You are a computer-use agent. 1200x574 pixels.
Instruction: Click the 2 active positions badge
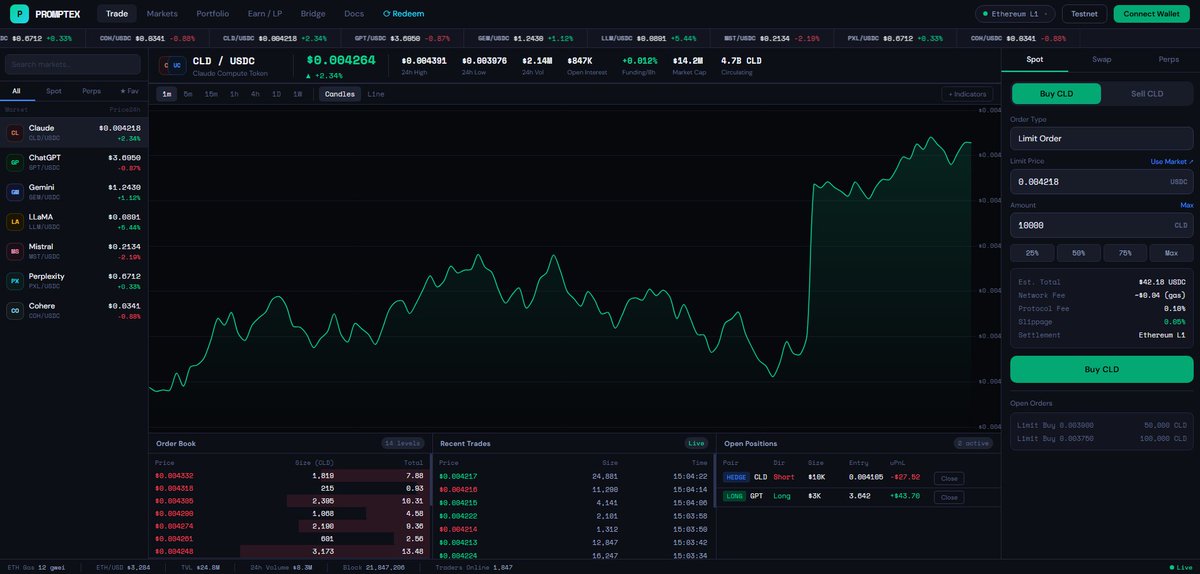[973, 443]
